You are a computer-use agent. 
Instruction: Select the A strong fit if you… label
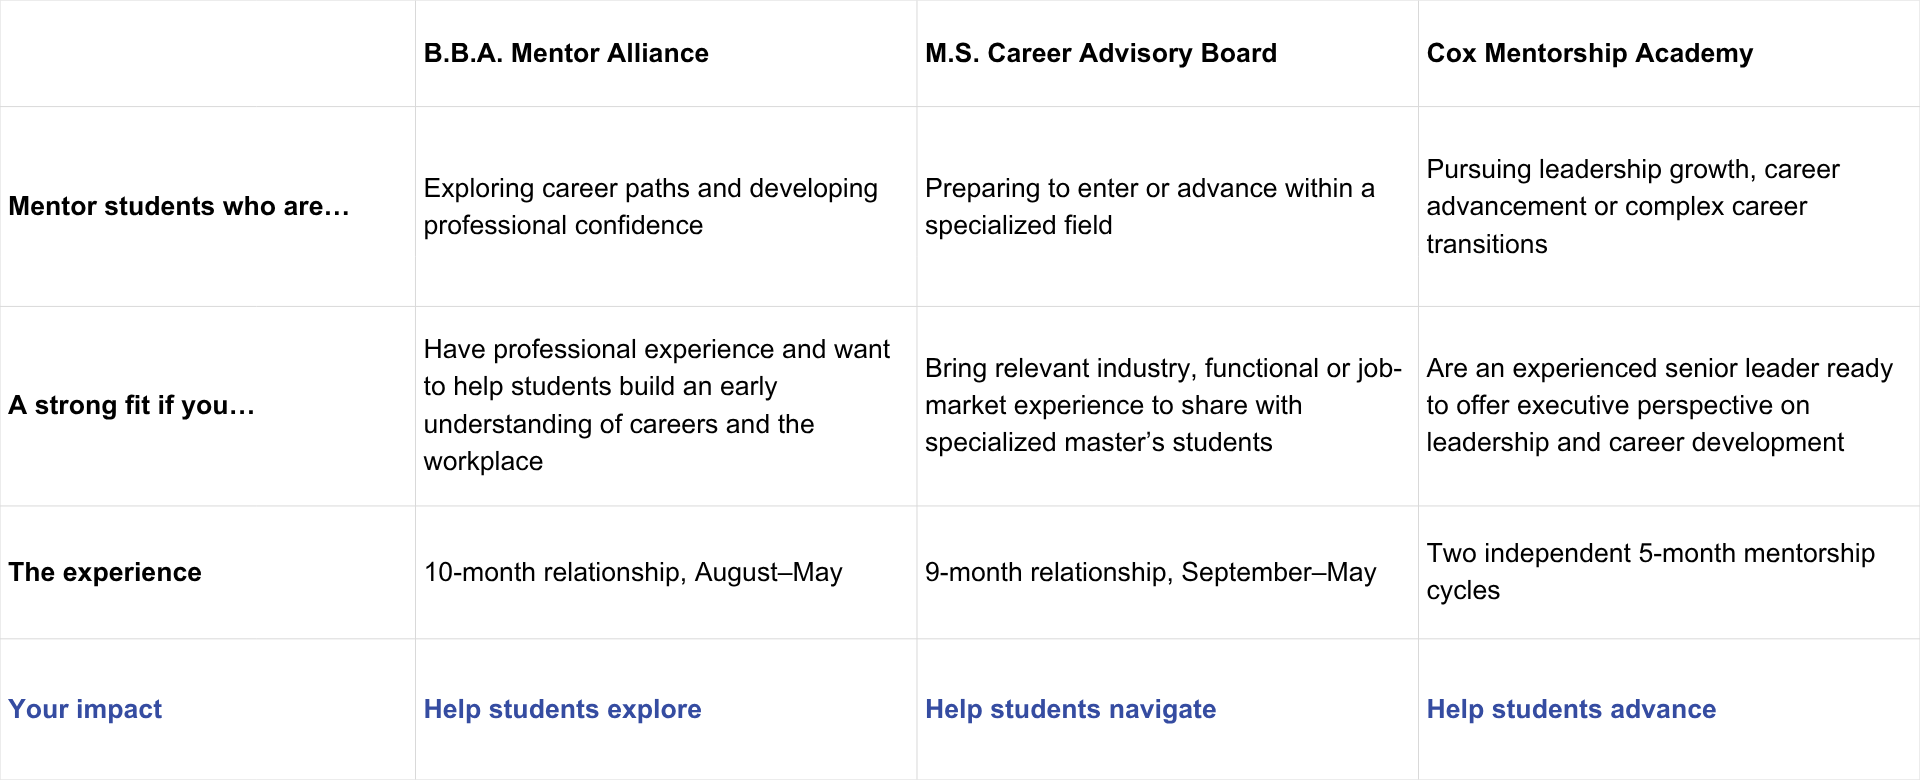(132, 405)
